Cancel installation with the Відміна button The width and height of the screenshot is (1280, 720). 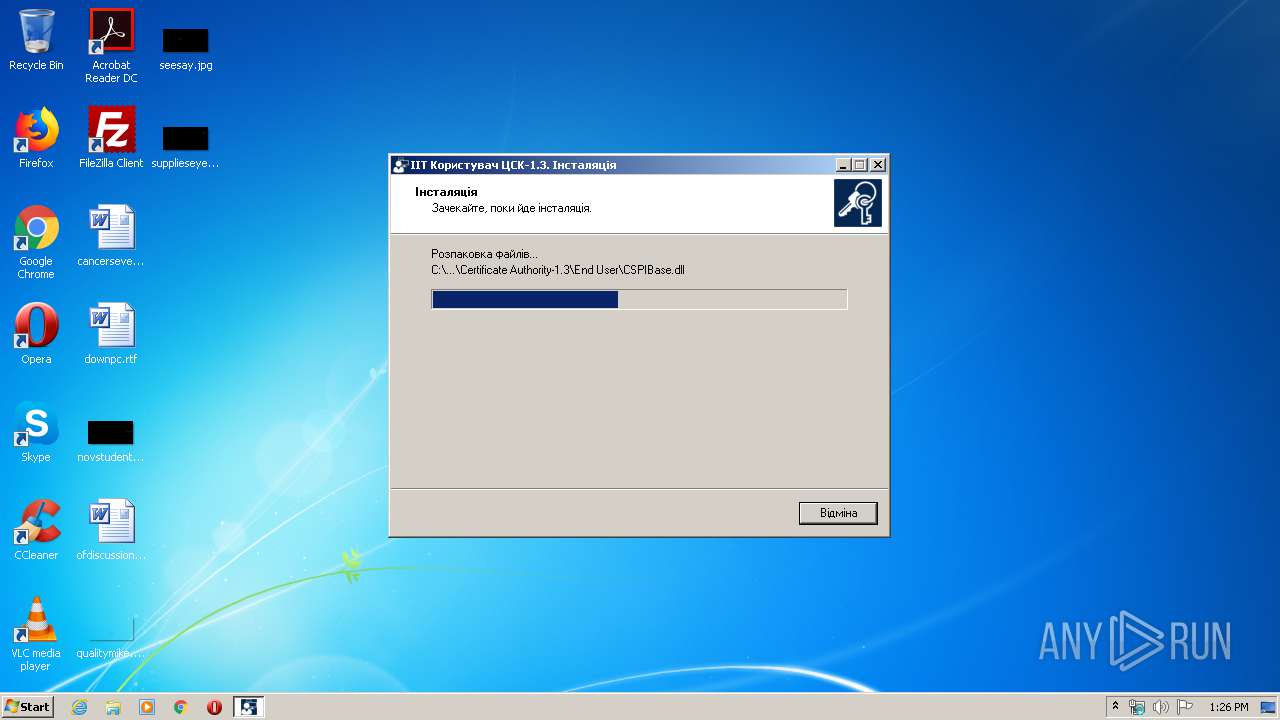pyautogui.click(x=838, y=513)
